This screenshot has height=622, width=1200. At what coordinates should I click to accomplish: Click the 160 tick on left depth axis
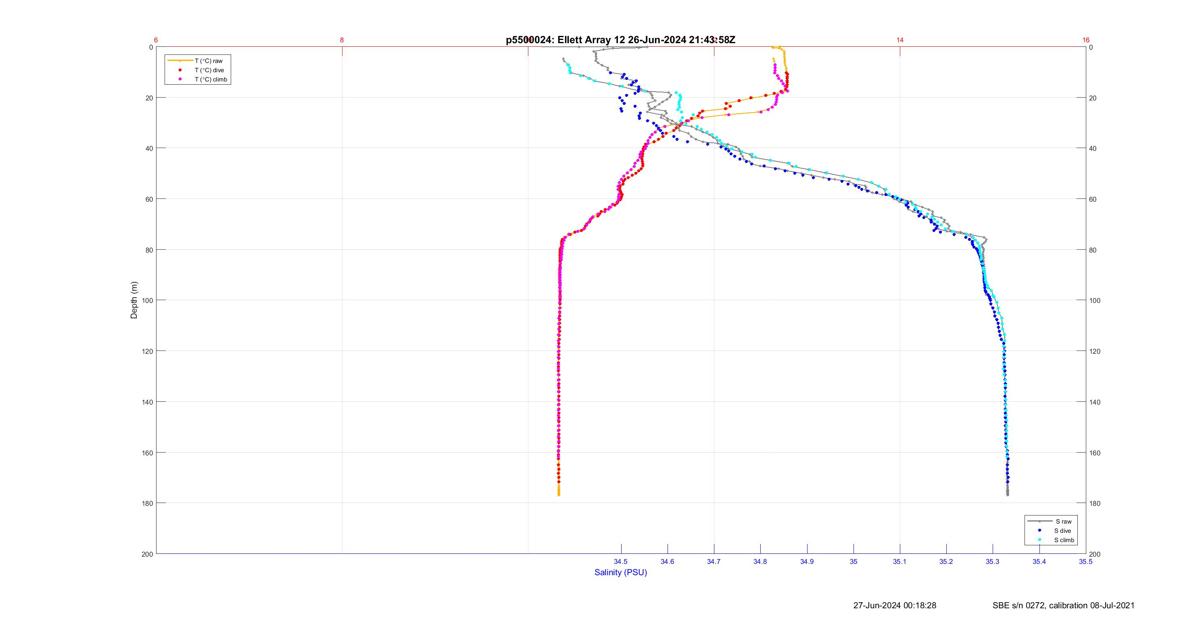147,453
